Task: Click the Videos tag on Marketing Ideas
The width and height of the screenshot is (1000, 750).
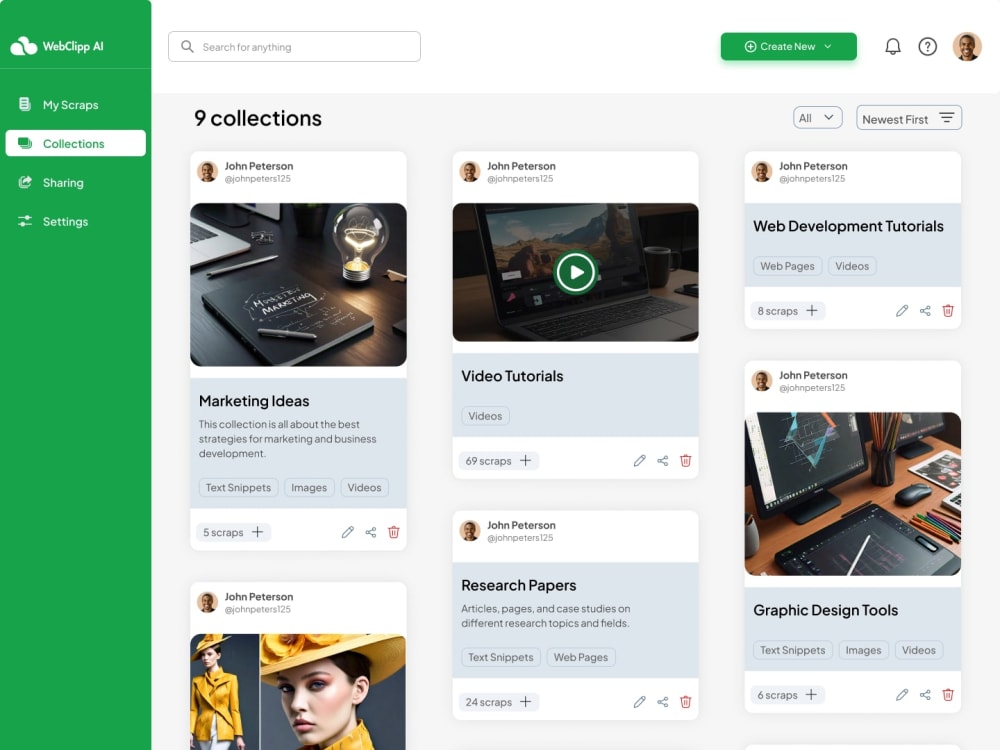Action: (364, 487)
